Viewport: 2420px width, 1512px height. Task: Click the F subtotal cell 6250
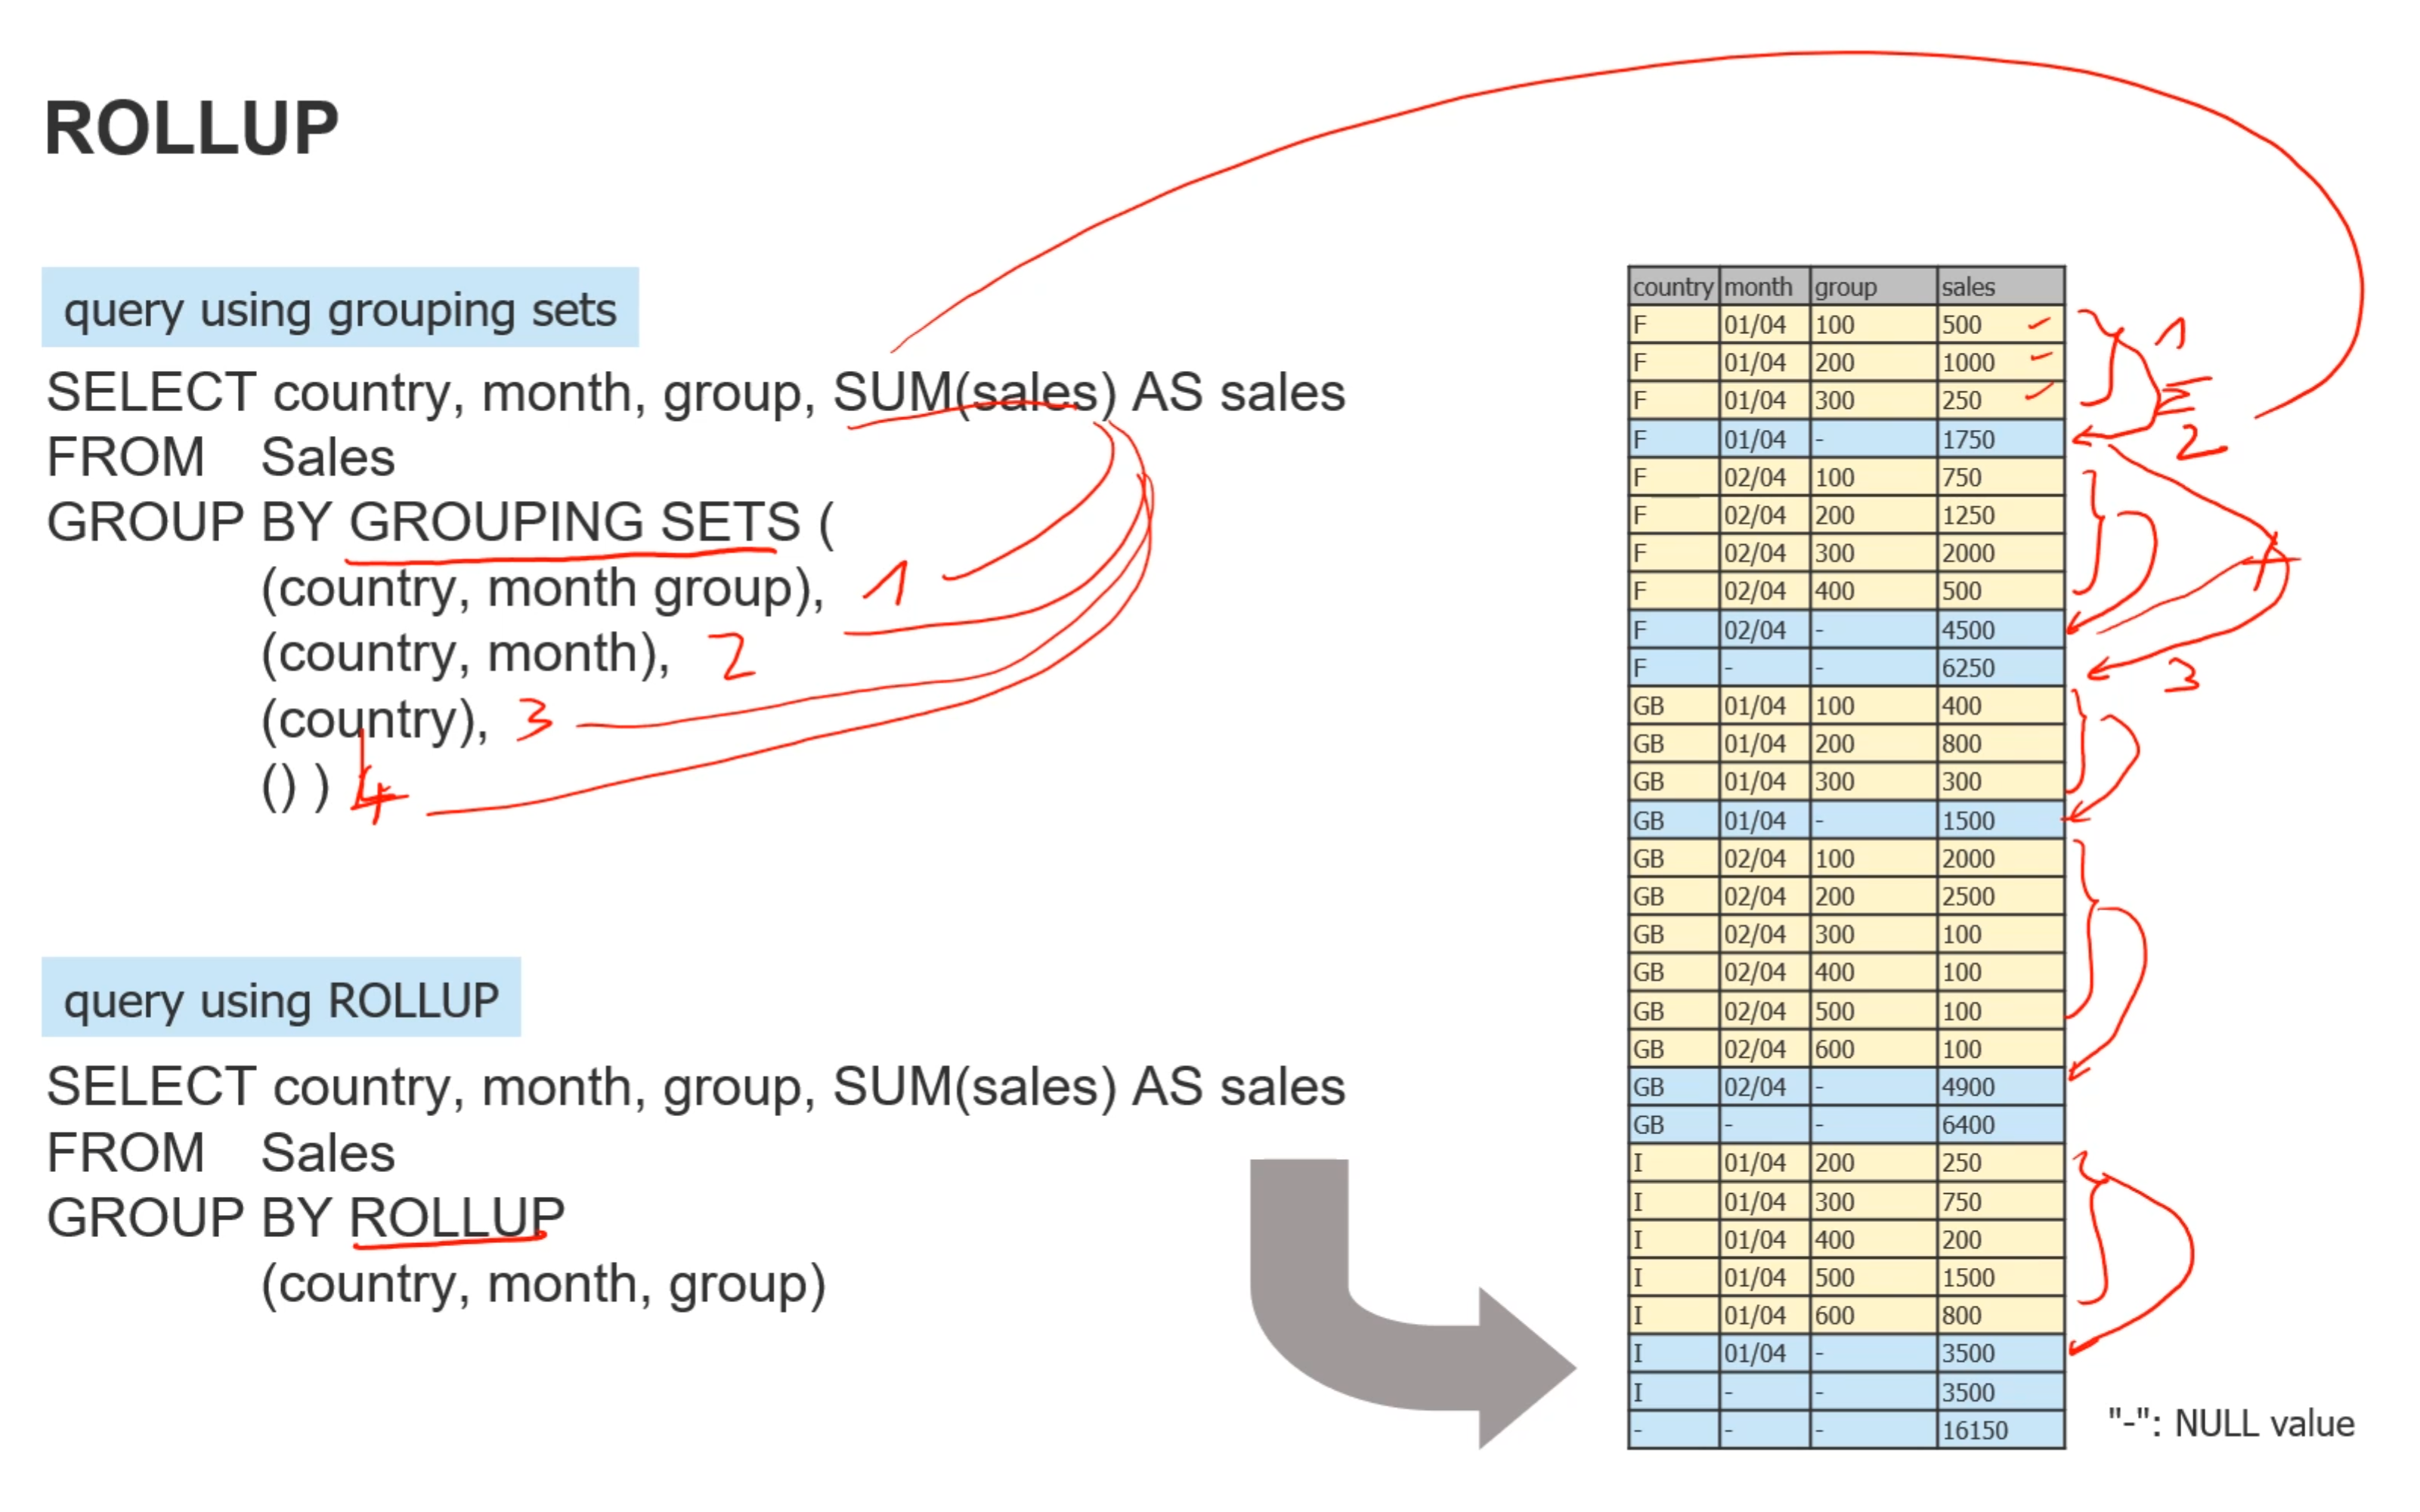point(1967,667)
